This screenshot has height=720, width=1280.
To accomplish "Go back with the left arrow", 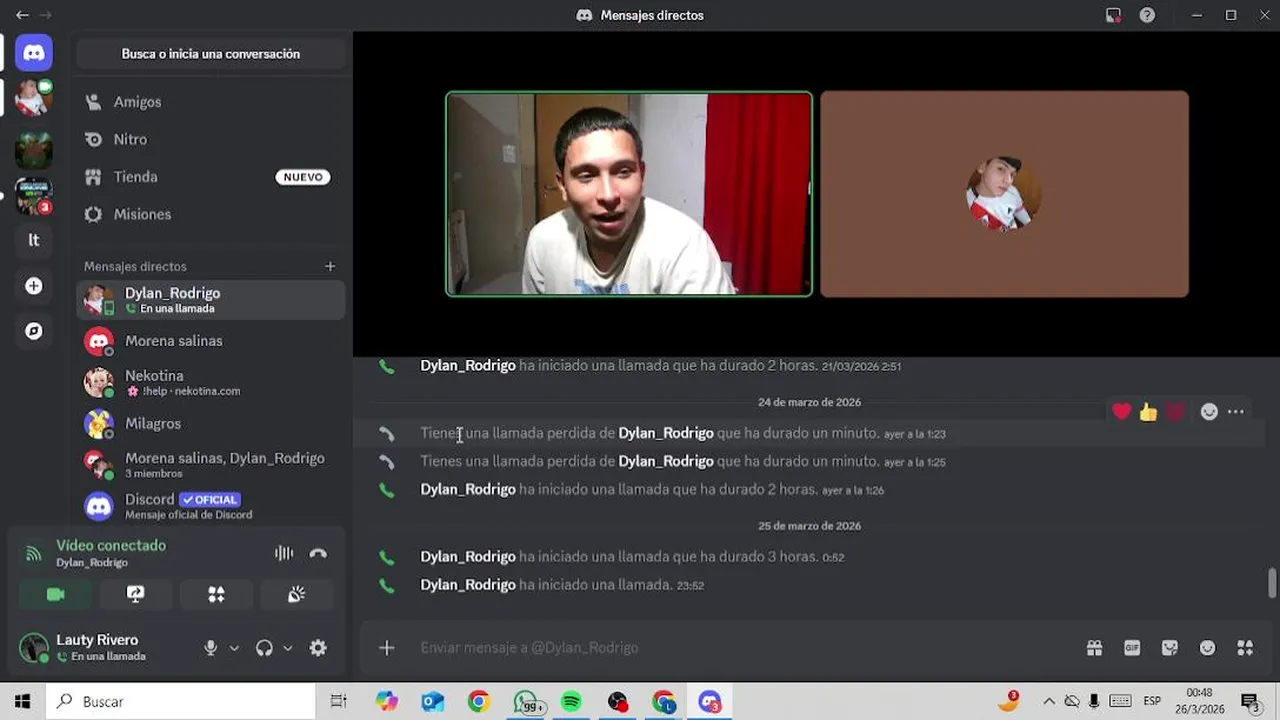I will click(x=22, y=15).
